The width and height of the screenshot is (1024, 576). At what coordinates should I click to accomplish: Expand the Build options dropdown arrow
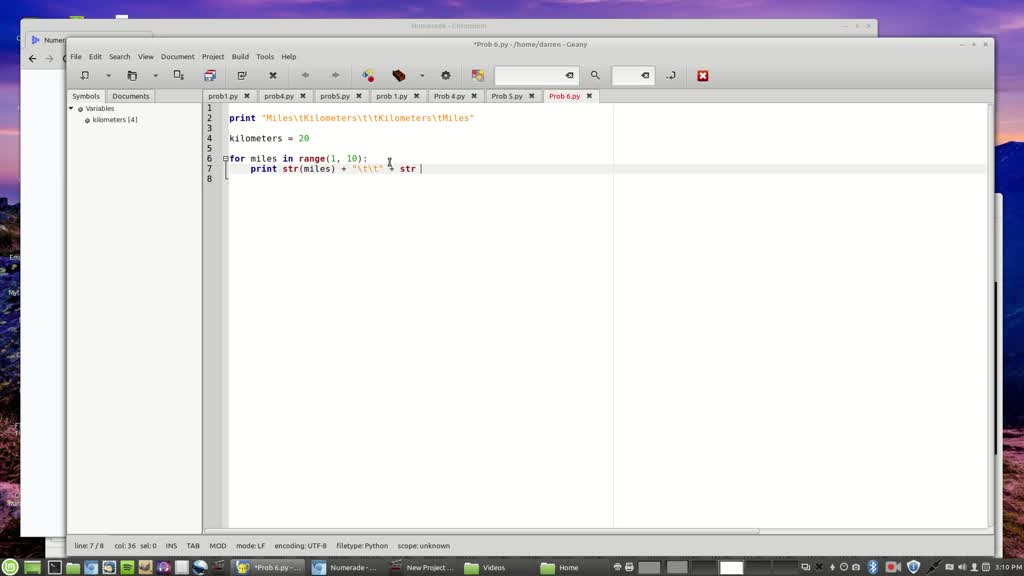coord(420,75)
